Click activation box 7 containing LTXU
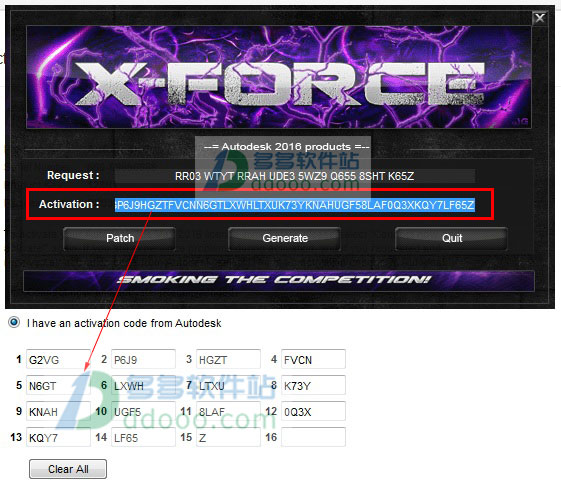 pos(228,385)
